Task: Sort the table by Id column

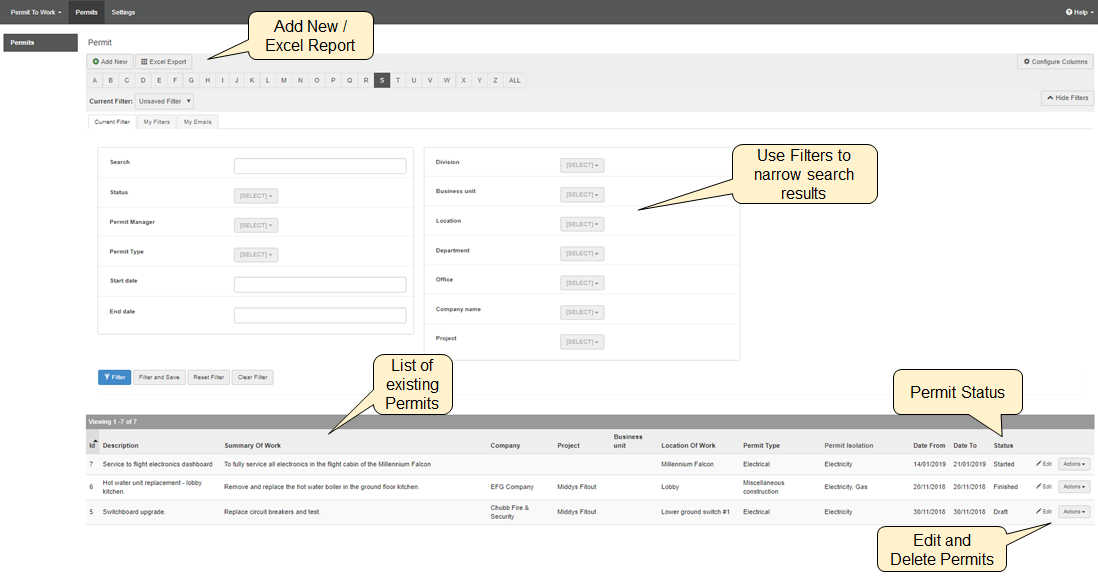Action: (x=92, y=445)
